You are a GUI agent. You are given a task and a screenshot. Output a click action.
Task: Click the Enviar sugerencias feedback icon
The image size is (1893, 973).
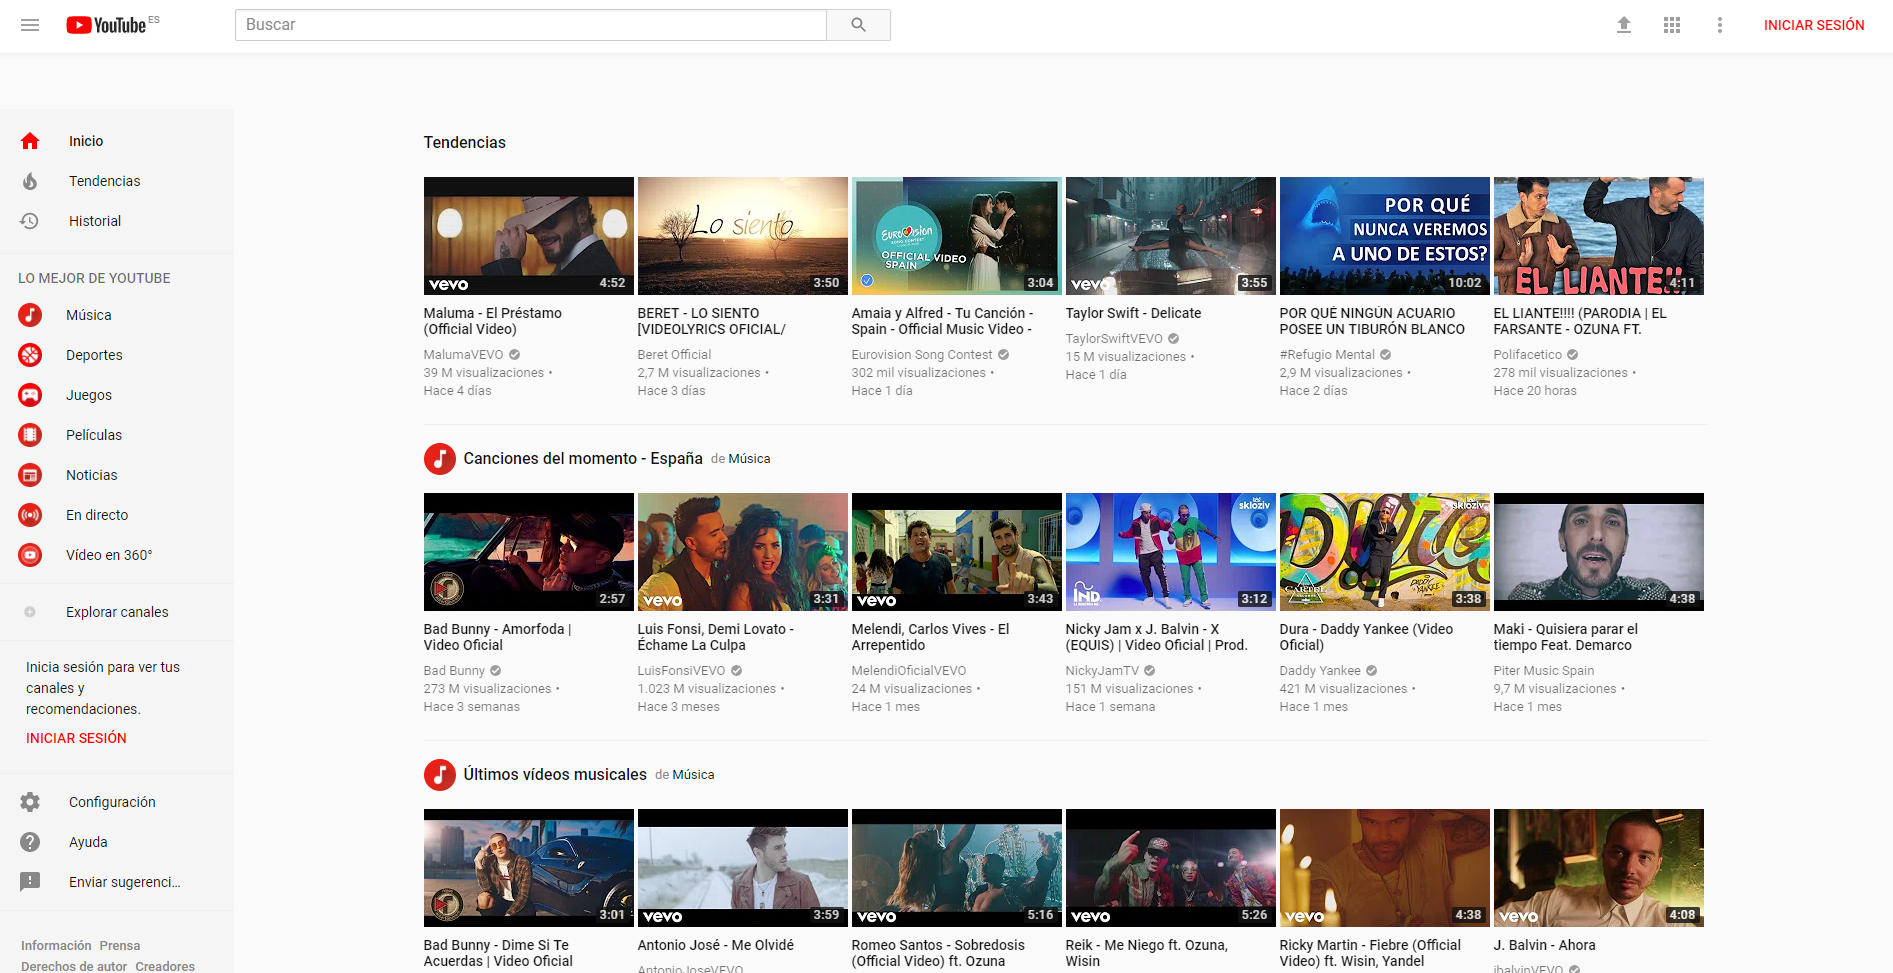30,882
